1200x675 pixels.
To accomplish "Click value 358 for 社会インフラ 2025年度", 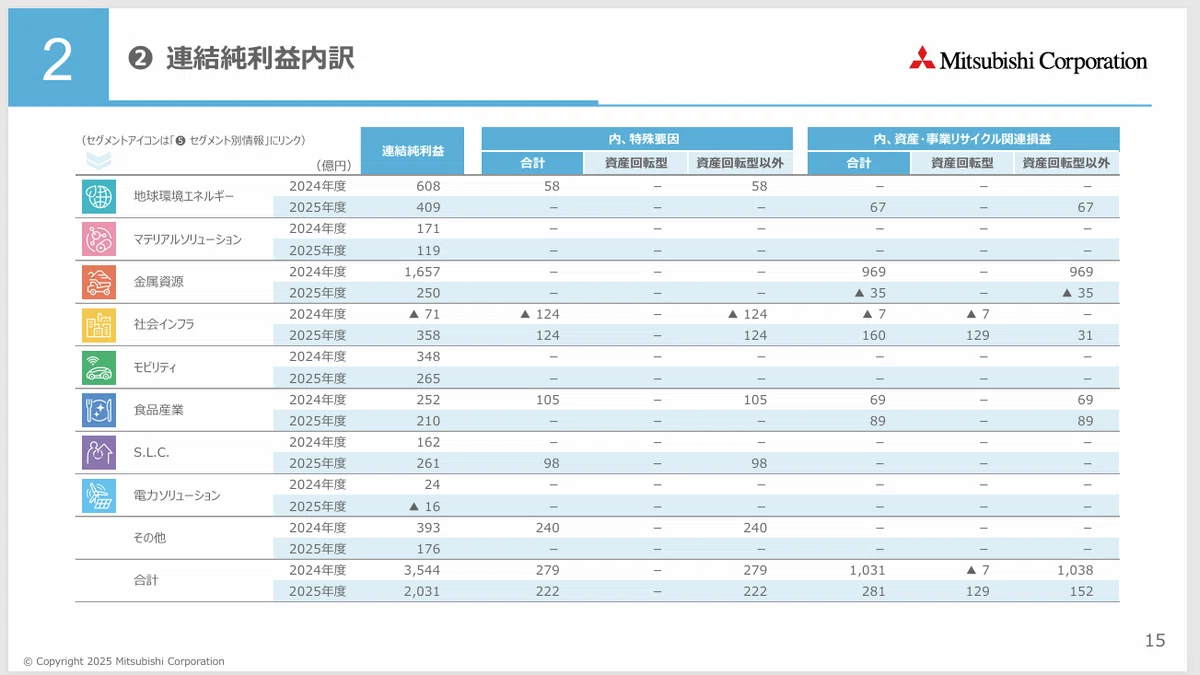I will pos(428,336).
